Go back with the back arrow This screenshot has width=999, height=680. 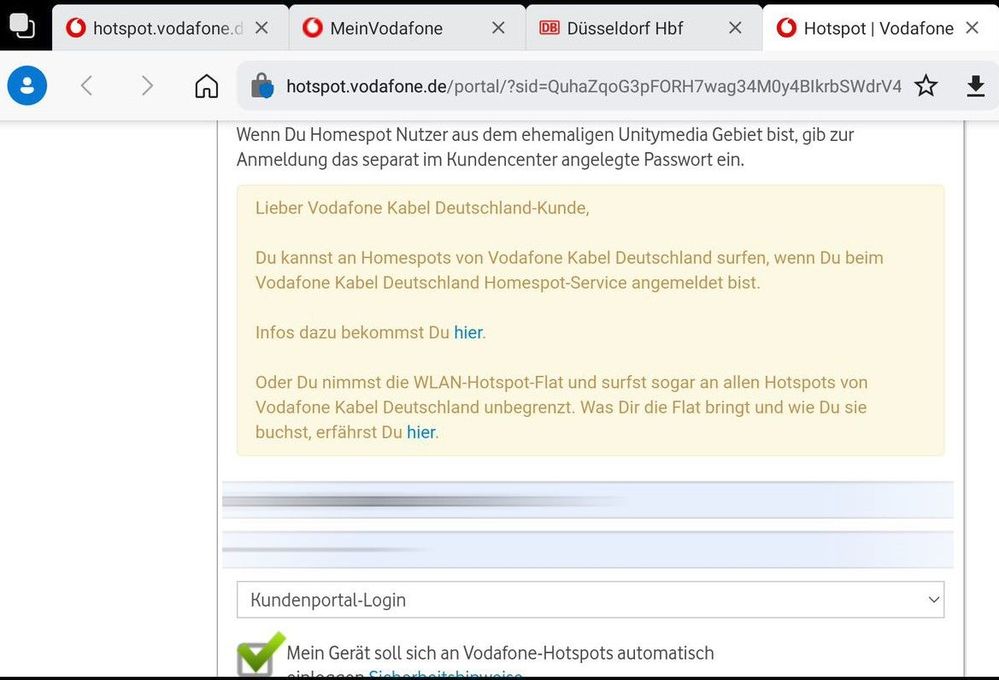(87, 85)
